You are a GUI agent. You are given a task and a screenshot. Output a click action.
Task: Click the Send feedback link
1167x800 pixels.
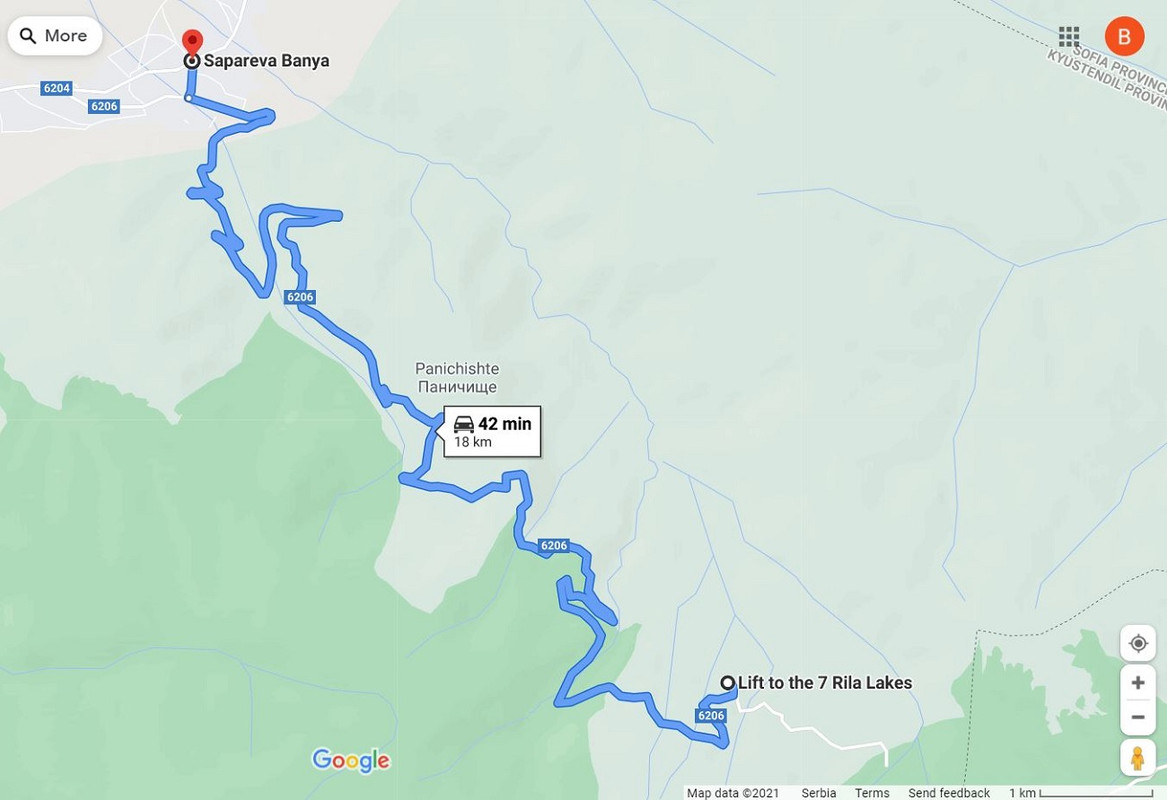tap(949, 793)
